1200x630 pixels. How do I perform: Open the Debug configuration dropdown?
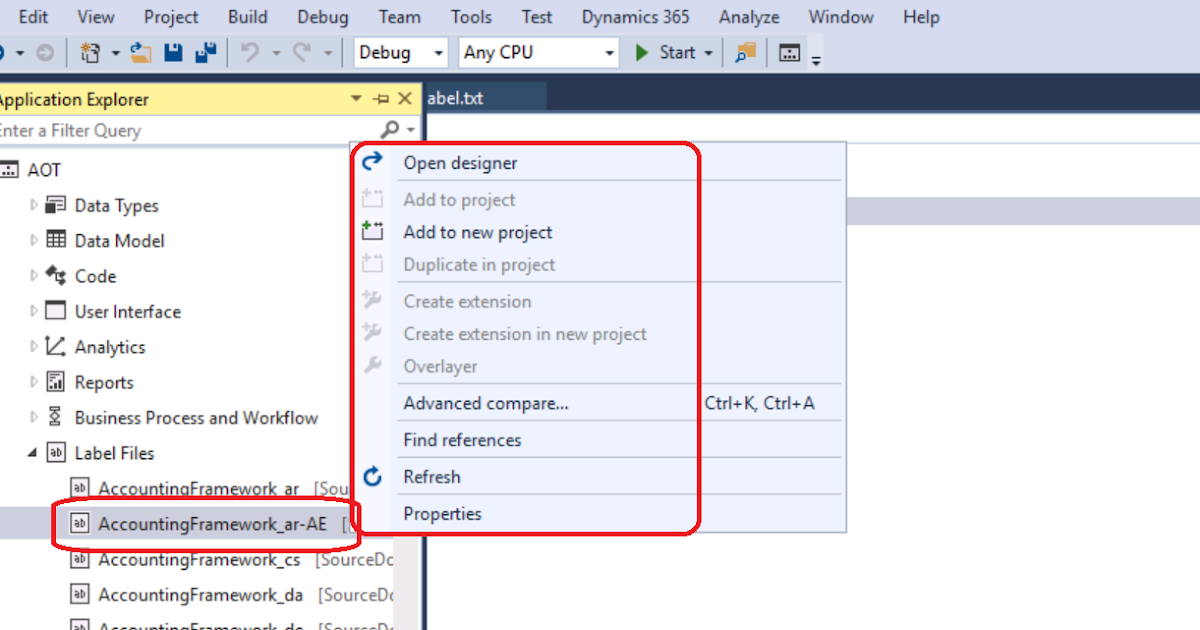click(x=438, y=52)
